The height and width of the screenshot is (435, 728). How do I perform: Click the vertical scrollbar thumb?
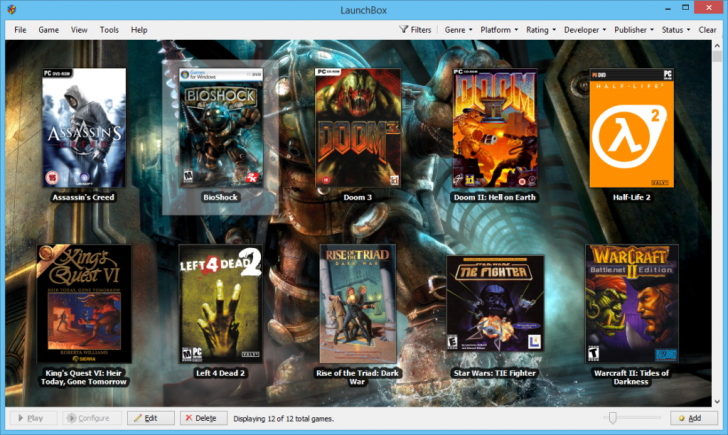717,56
